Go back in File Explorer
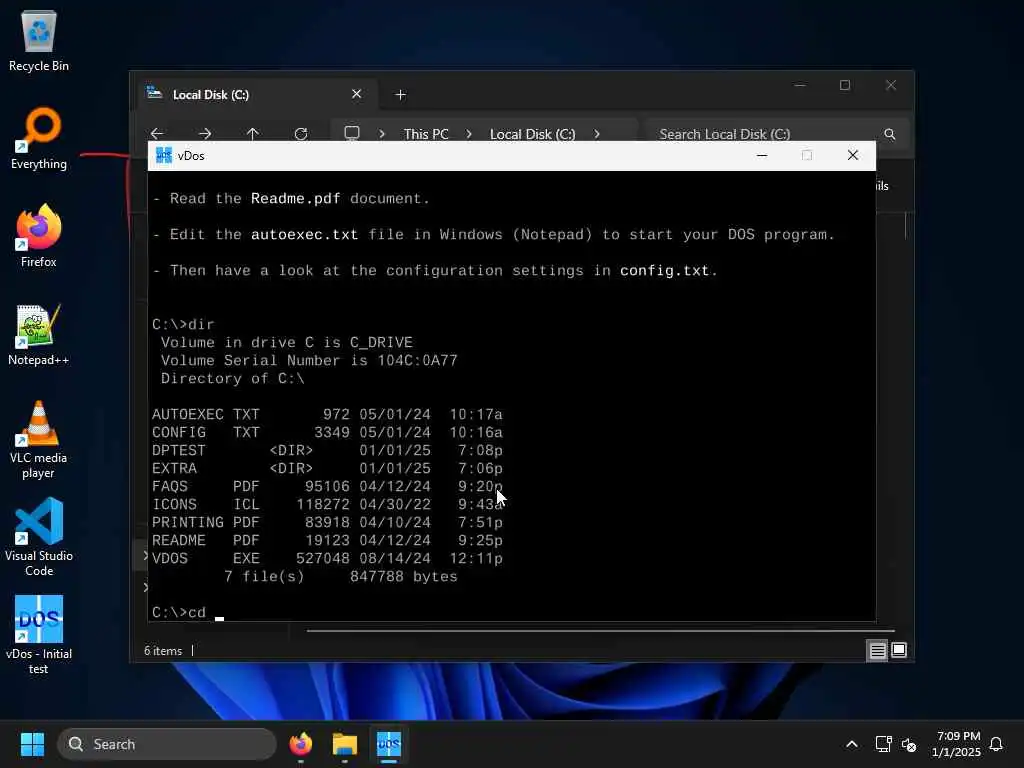The width and height of the screenshot is (1024, 768). (x=157, y=134)
